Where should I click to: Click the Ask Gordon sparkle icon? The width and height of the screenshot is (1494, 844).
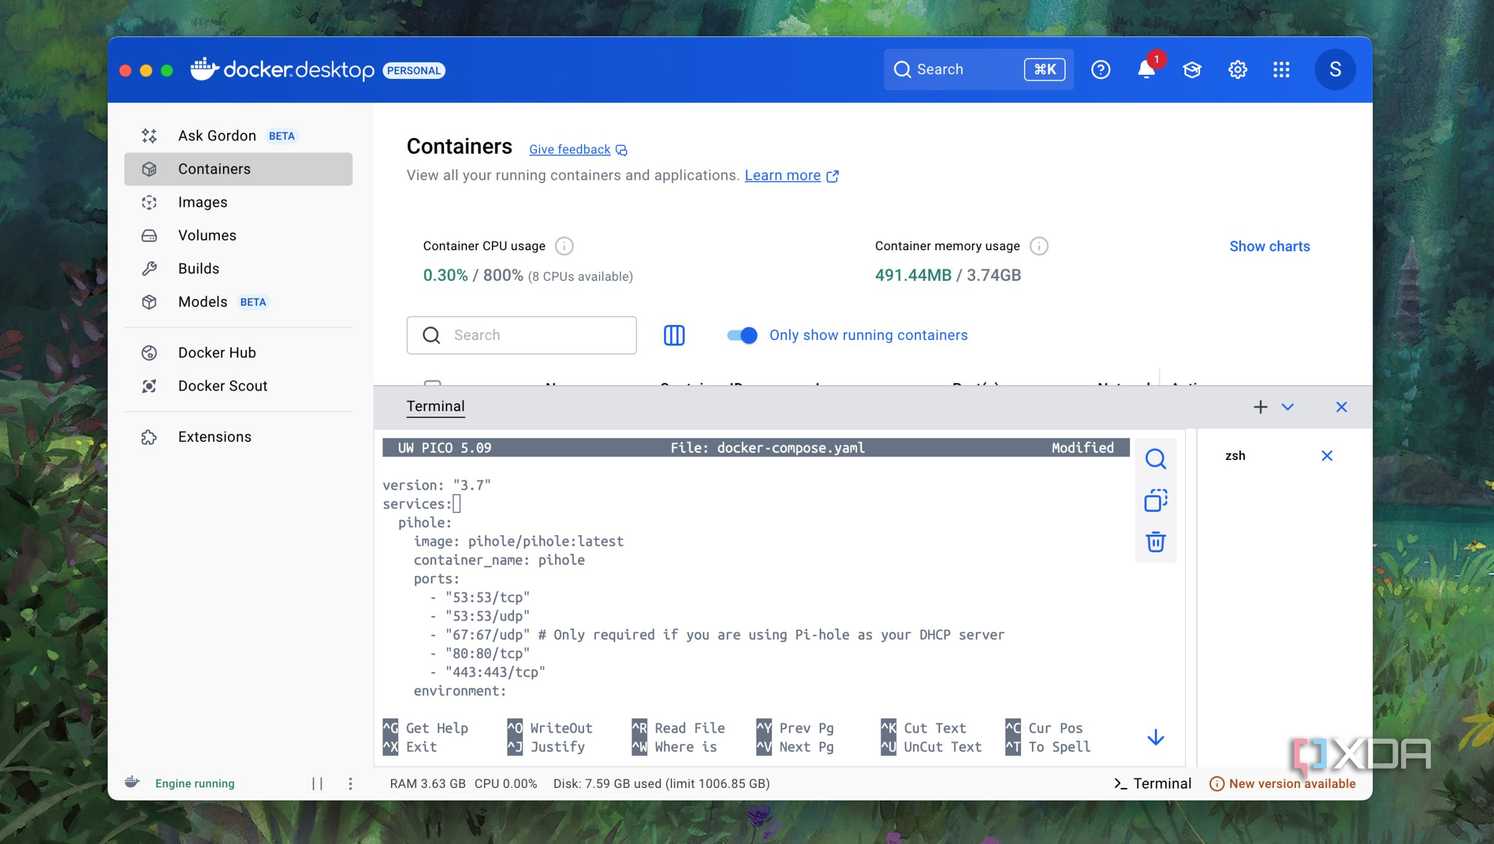tap(149, 136)
